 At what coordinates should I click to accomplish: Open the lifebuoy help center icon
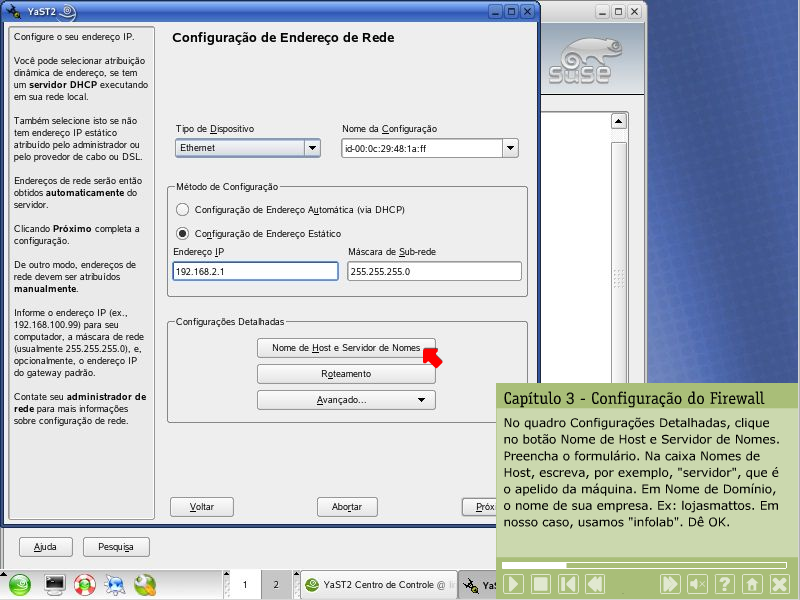pos(85,584)
